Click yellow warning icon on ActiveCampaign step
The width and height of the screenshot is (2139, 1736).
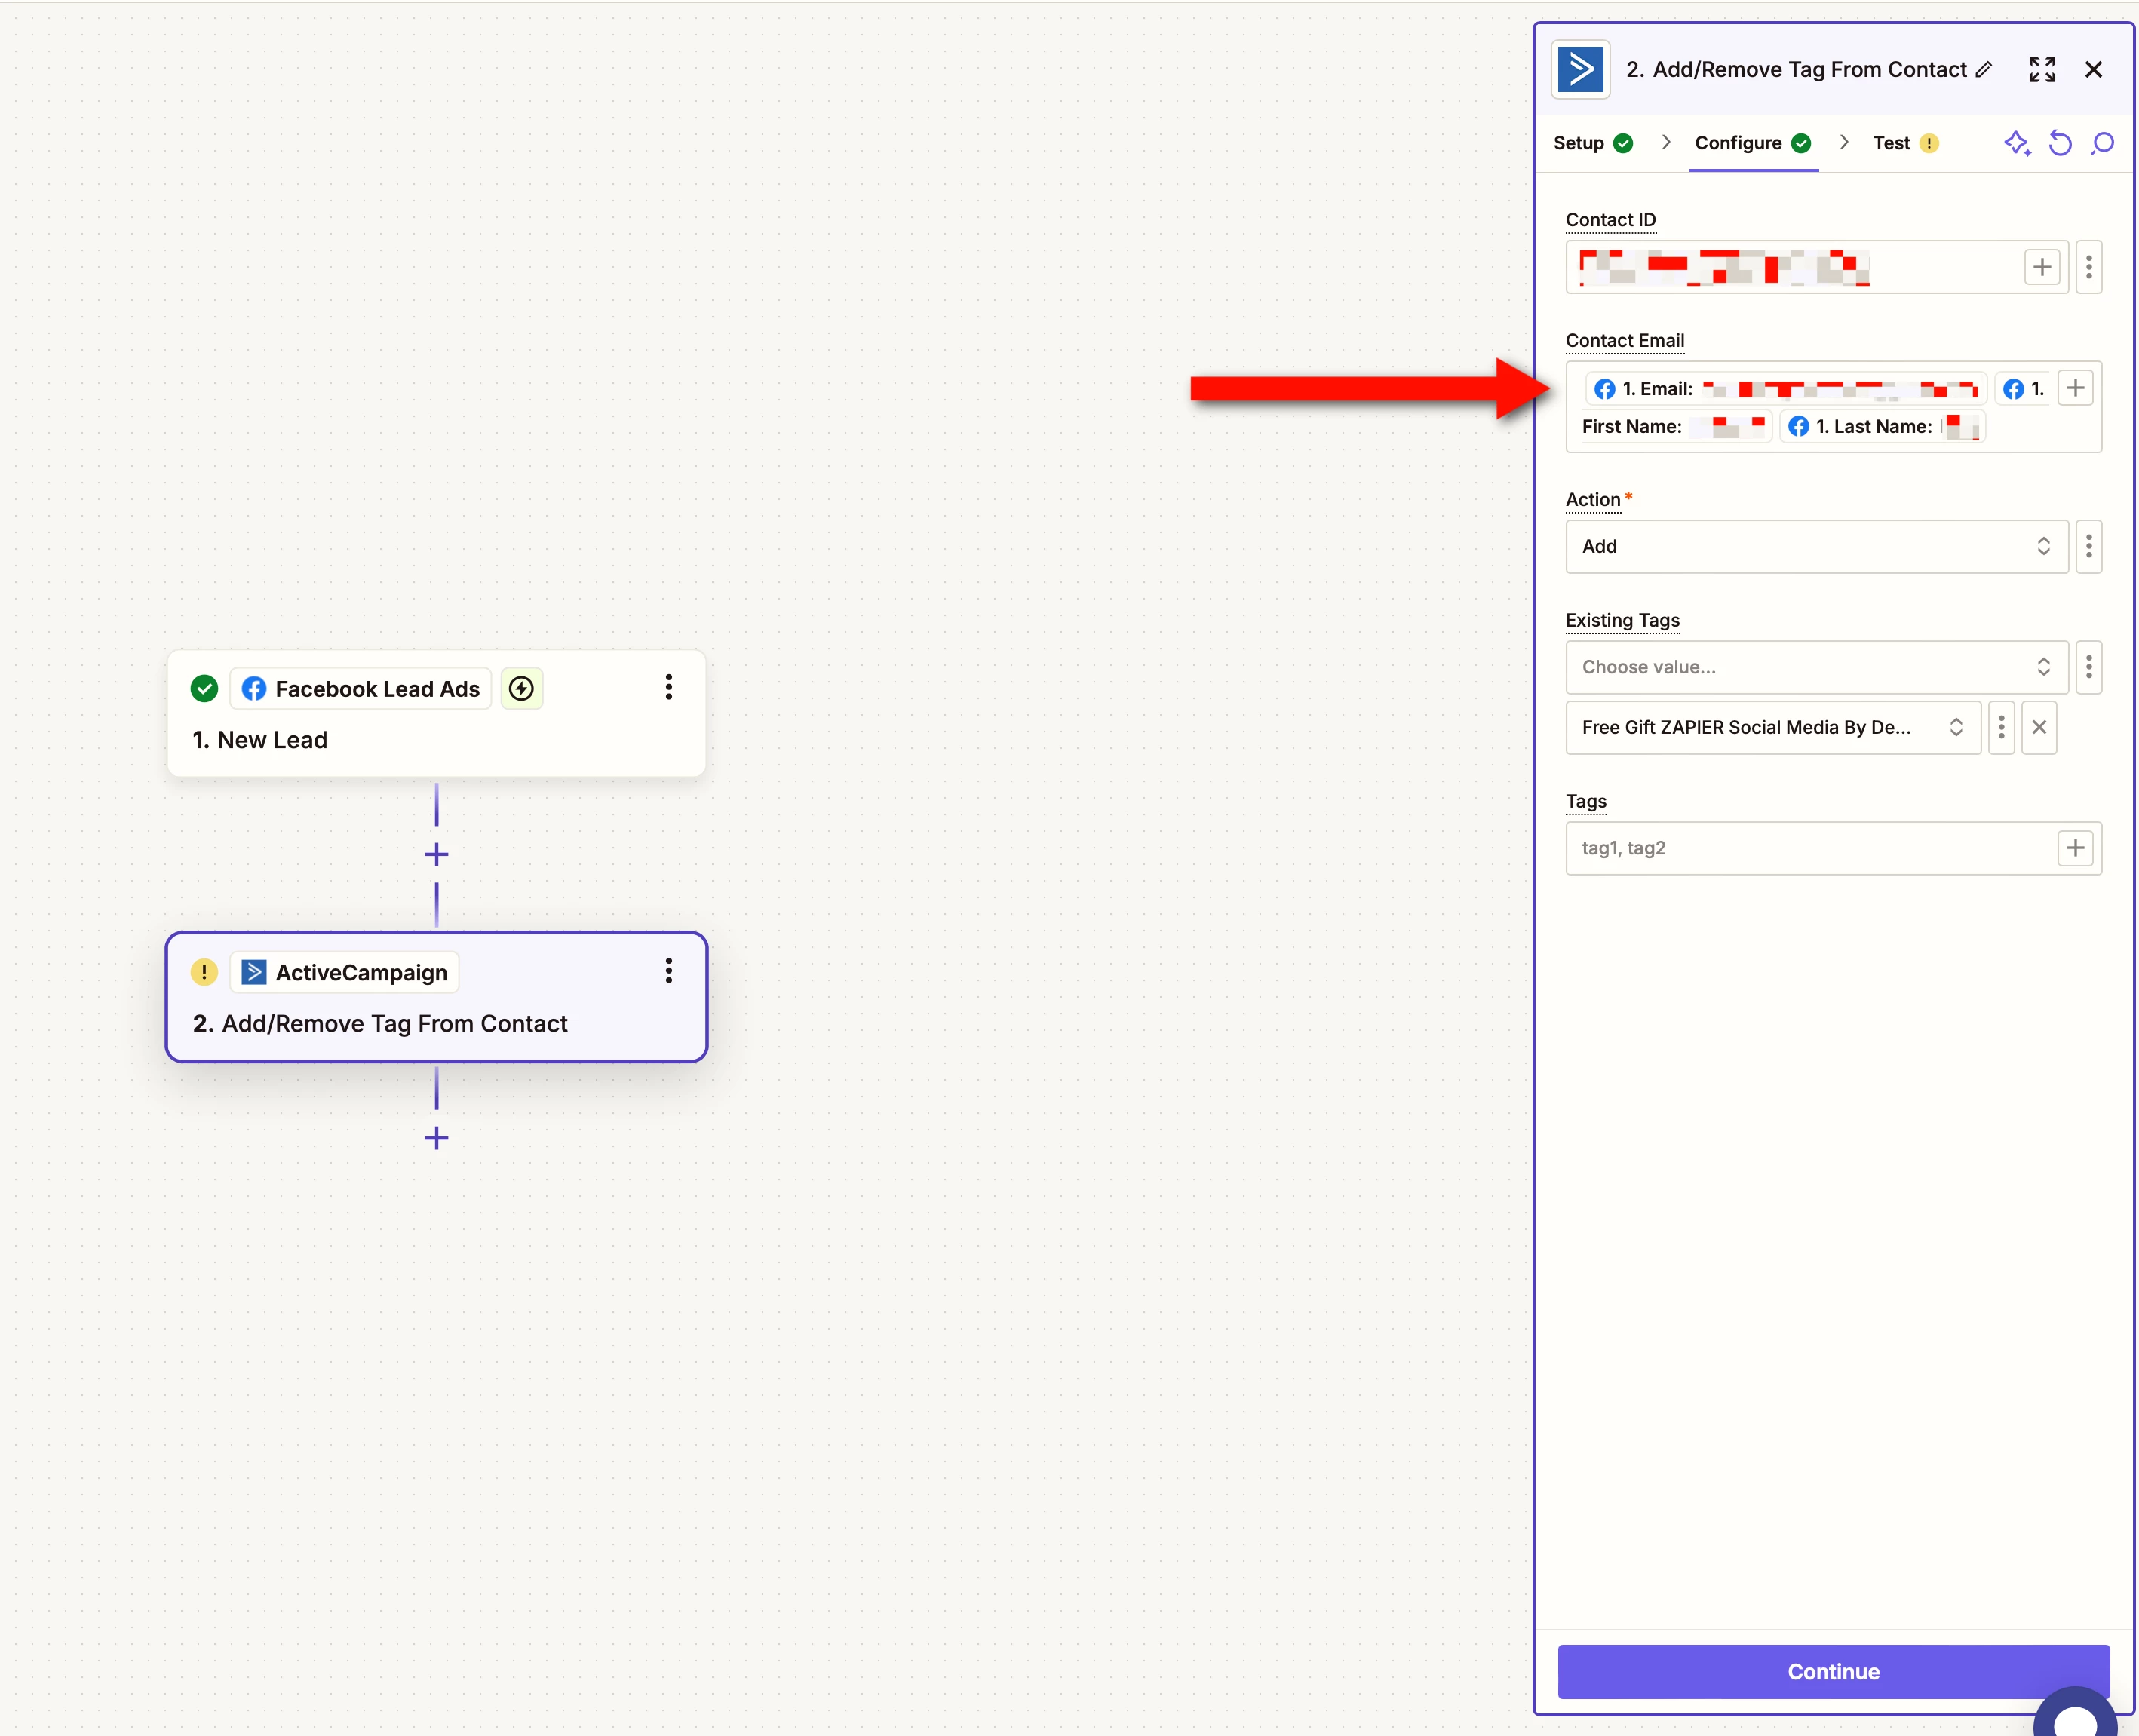coord(204,972)
